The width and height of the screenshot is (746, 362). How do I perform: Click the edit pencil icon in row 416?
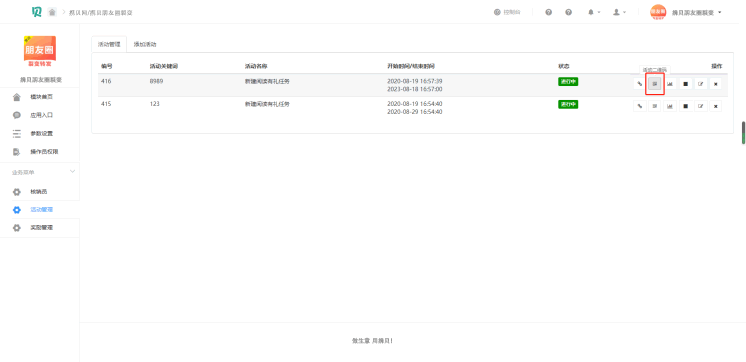coord(700,84)
